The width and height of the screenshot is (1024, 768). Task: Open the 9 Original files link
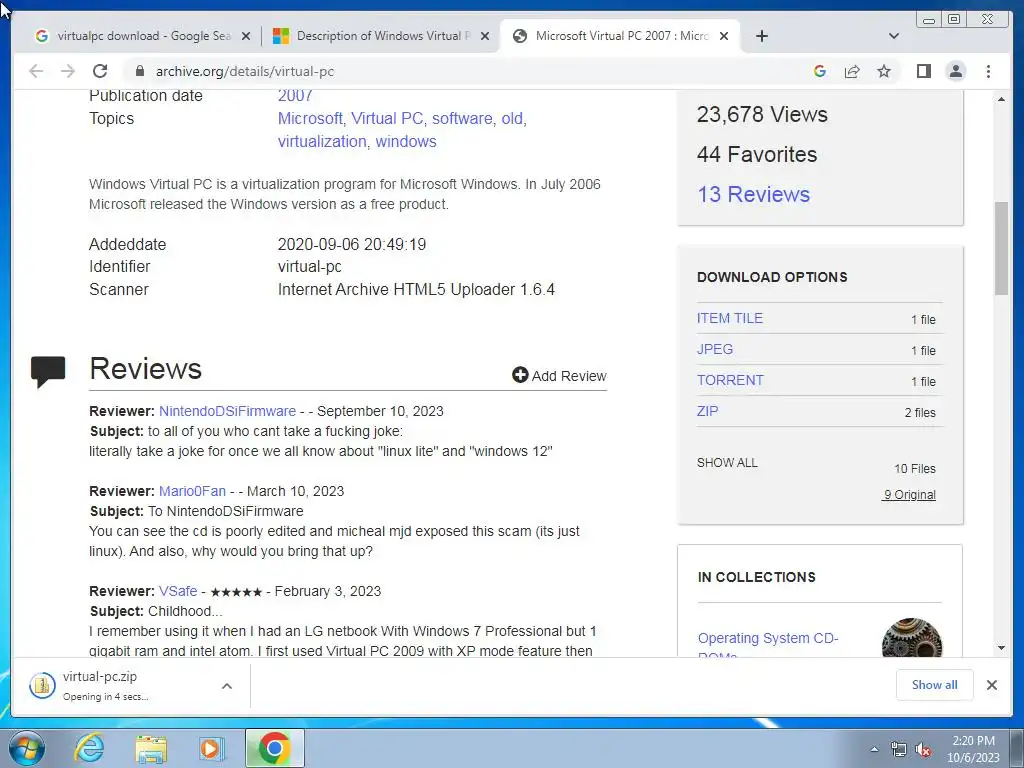908,494
